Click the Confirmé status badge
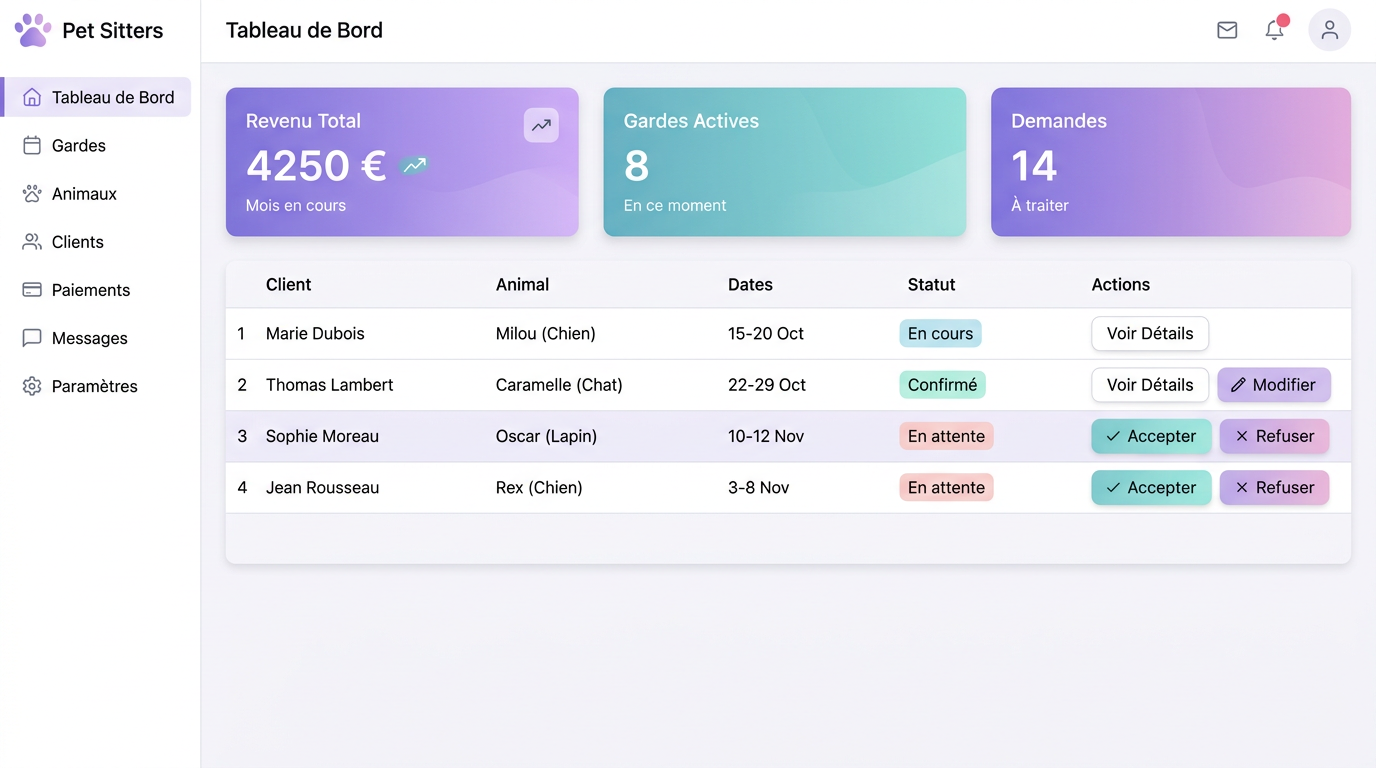The width and height of the screenshot is (1376, 768). tap(942, 384)
